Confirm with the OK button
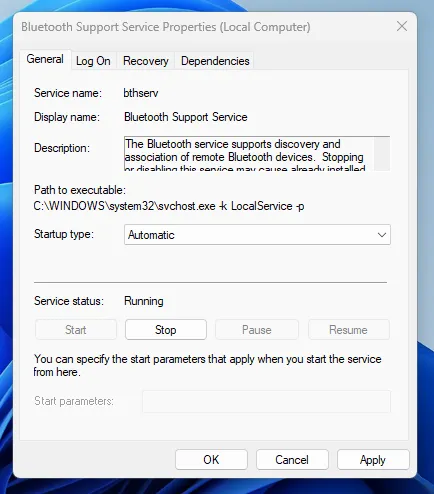 (x=211, y=460)
